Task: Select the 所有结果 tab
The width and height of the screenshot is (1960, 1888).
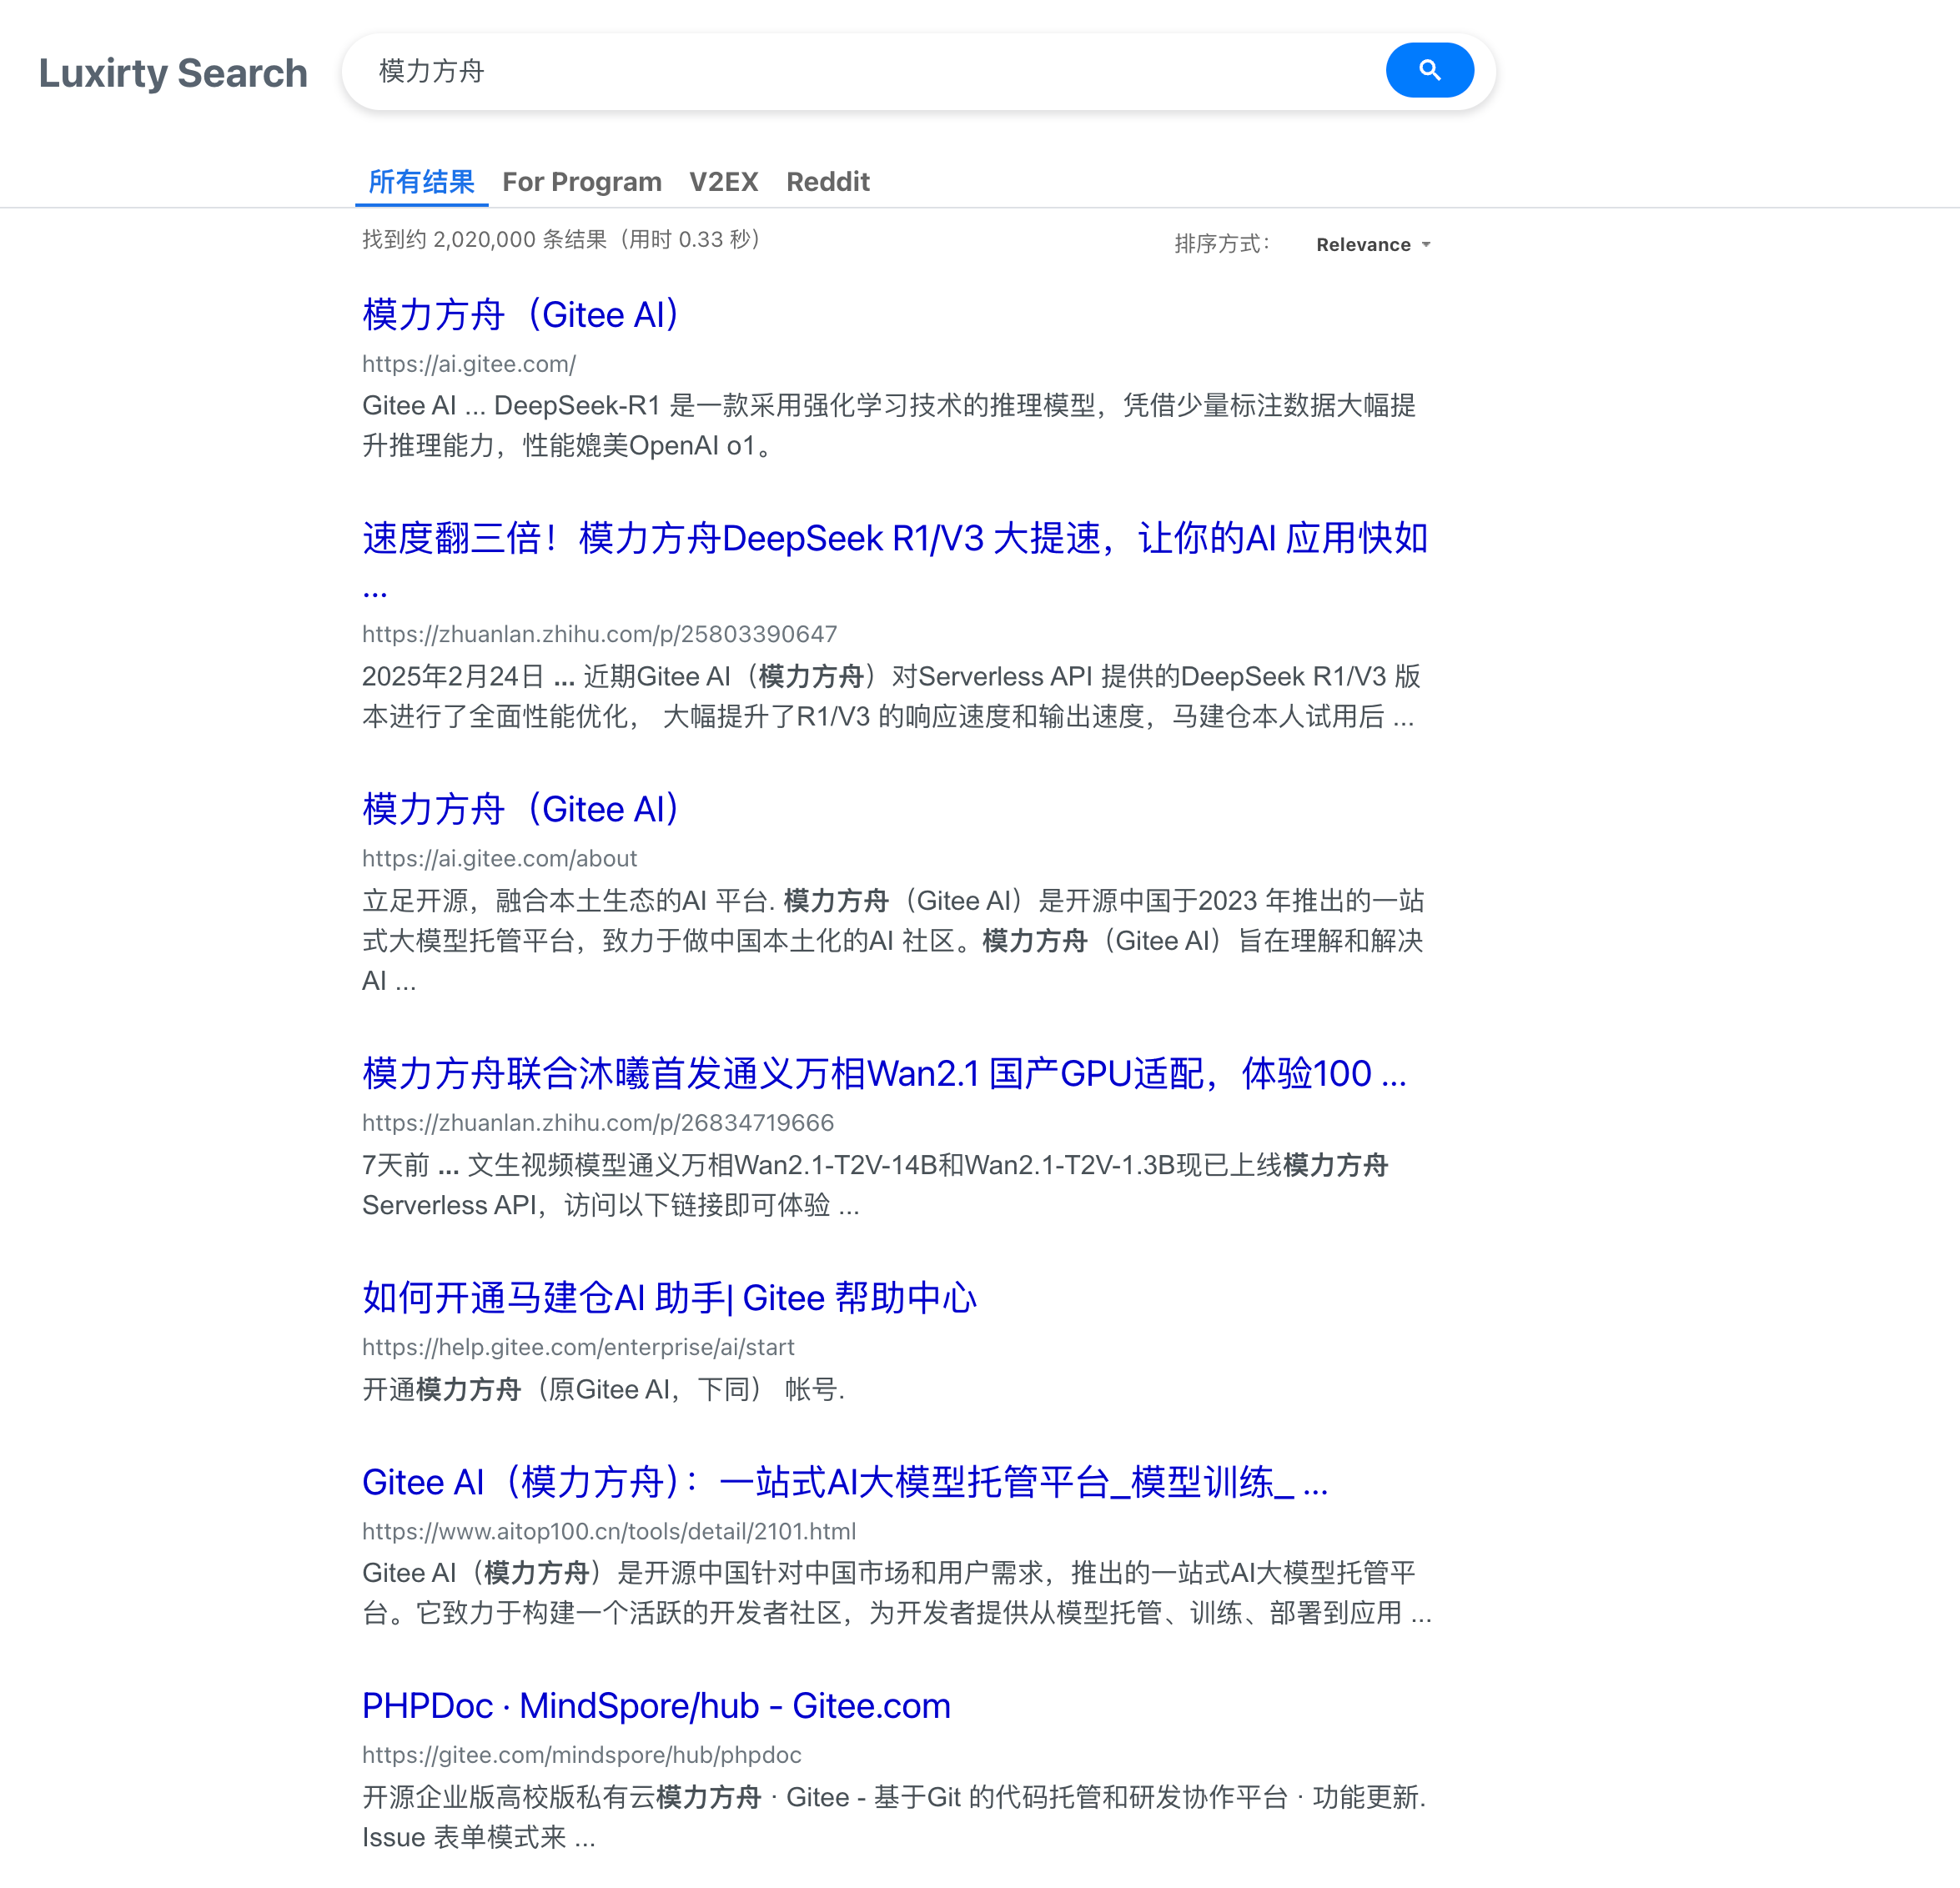Action: (421, 182)
